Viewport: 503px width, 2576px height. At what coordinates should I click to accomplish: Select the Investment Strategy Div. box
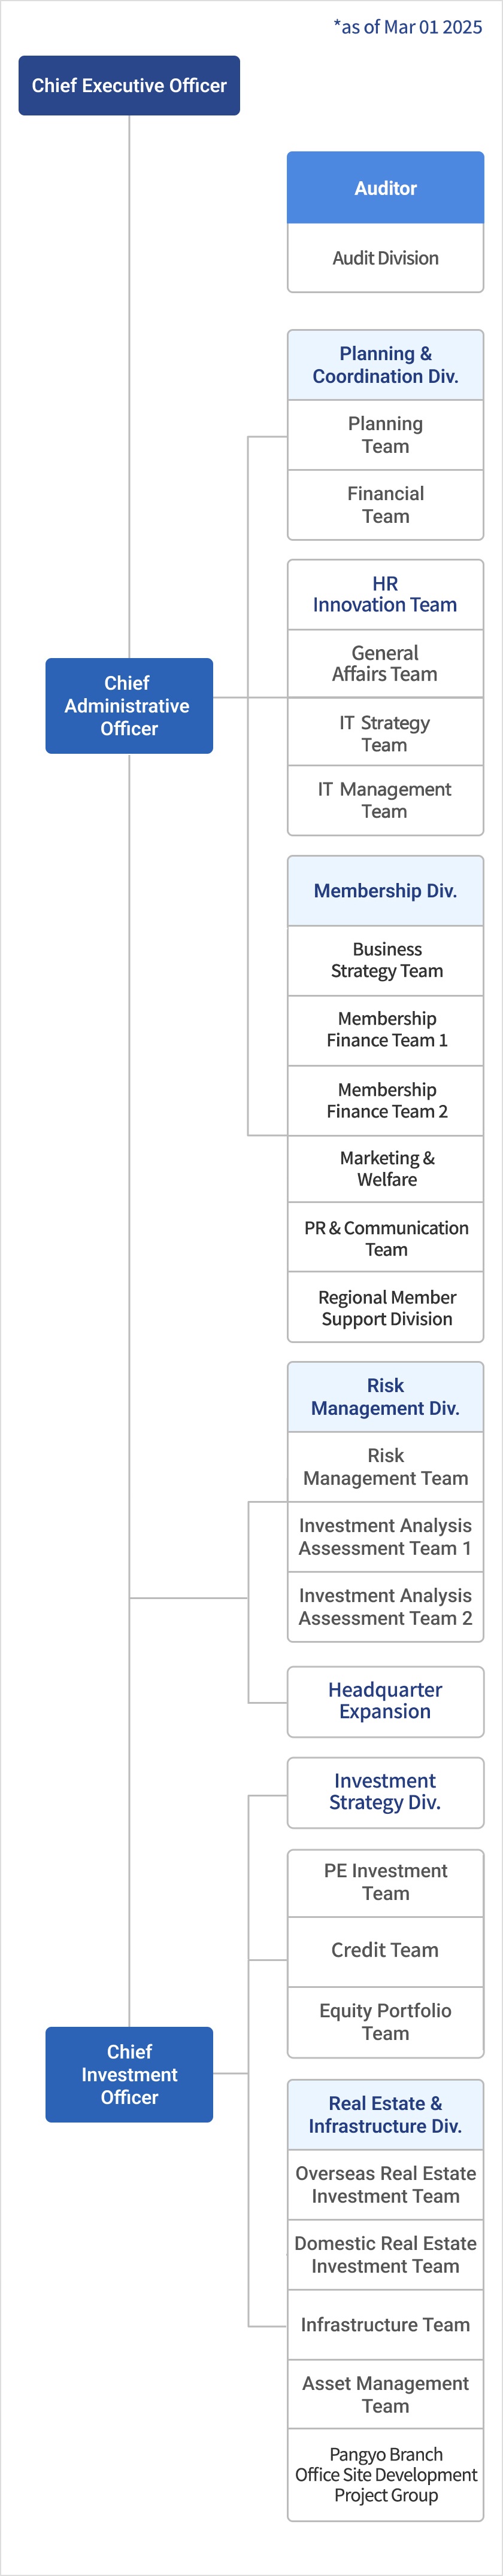pos(385,1792)
